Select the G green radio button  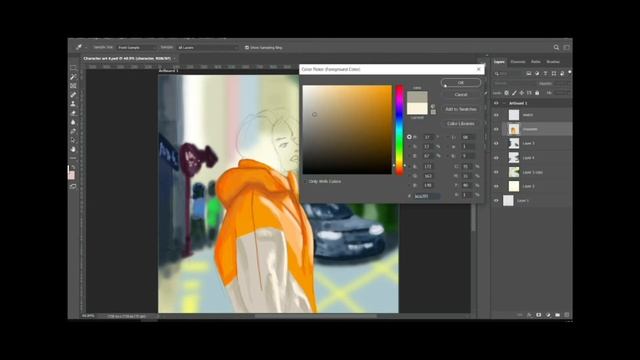coord(409,176)
